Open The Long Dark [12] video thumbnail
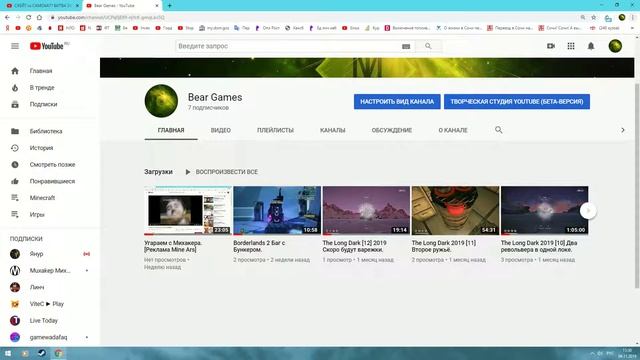 pos(366,211)
